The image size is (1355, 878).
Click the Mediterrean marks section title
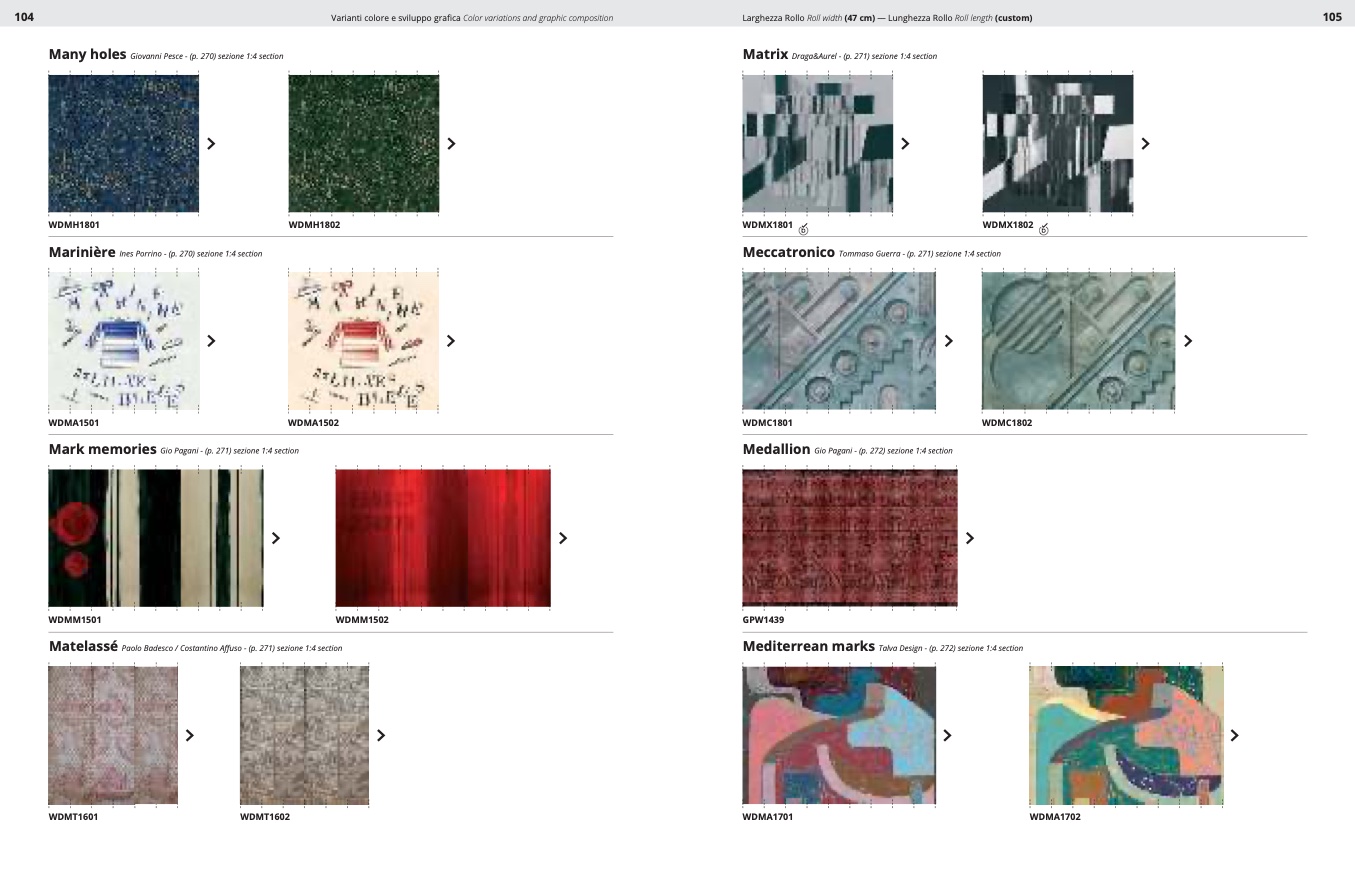[808, 647]
